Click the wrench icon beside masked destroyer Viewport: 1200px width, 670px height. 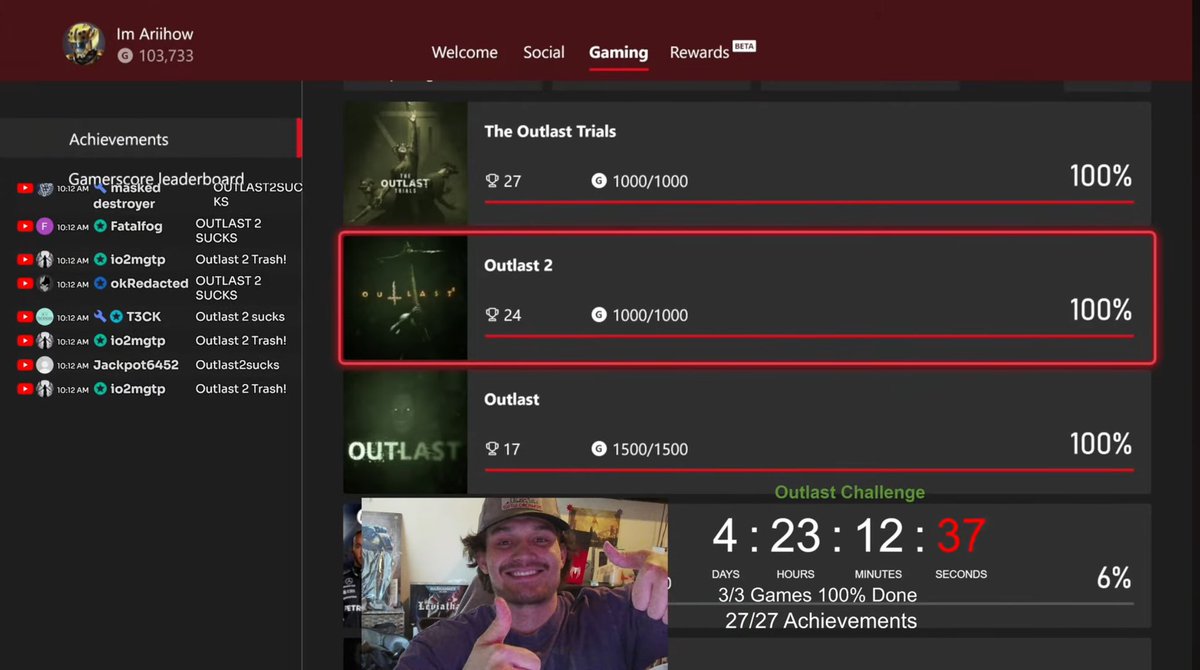click(100, 188)
